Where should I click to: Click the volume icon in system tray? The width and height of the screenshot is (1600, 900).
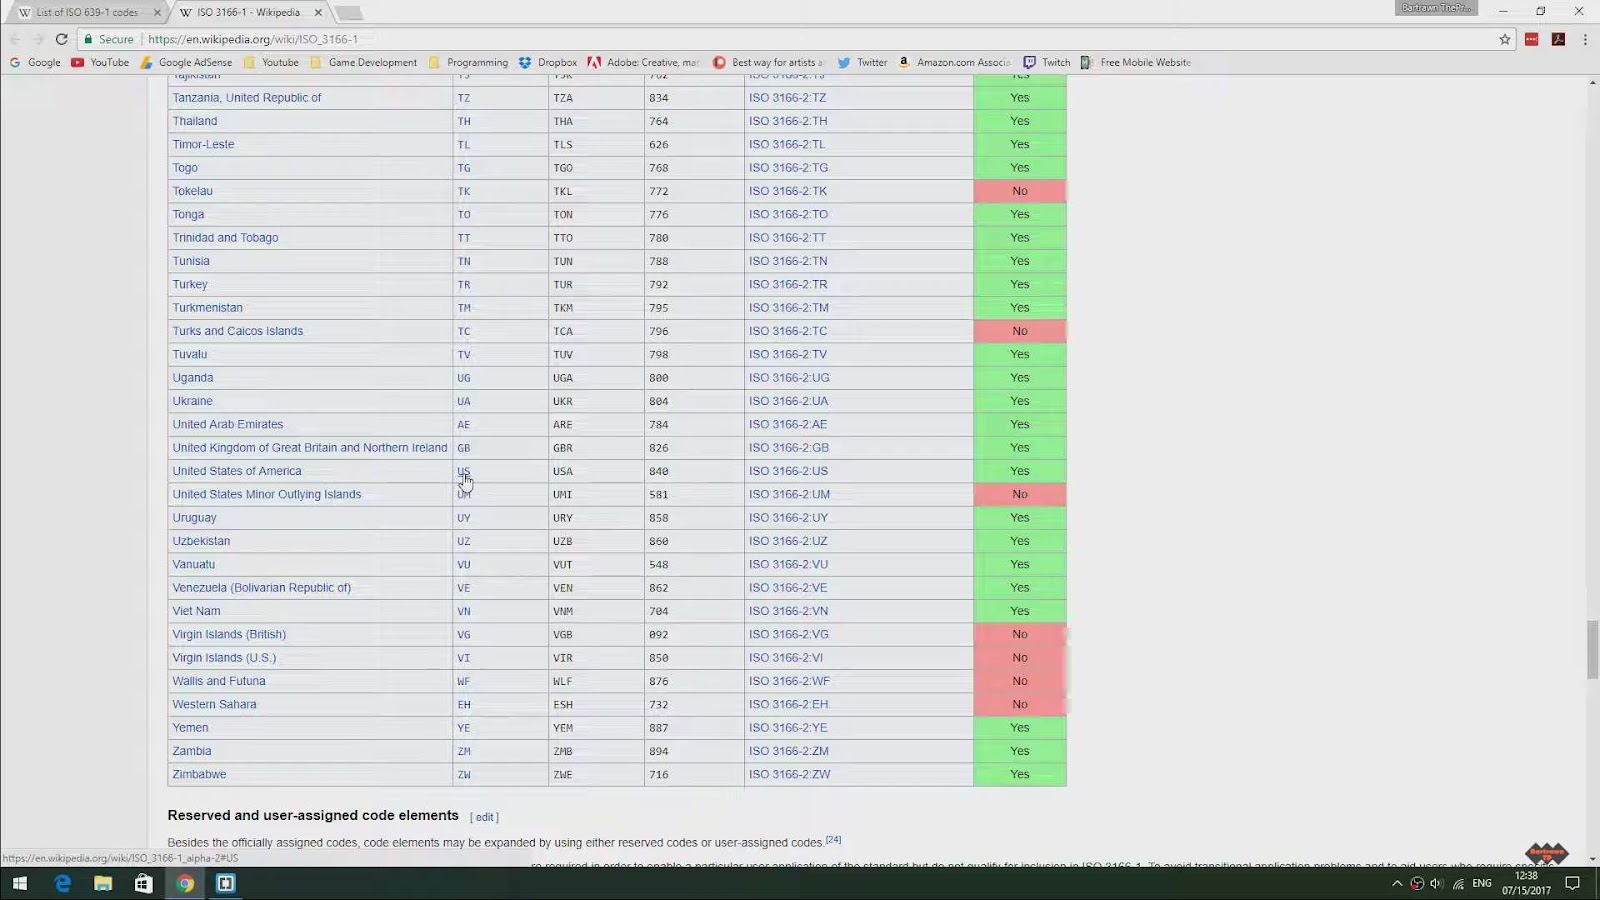pos(1437,883)
